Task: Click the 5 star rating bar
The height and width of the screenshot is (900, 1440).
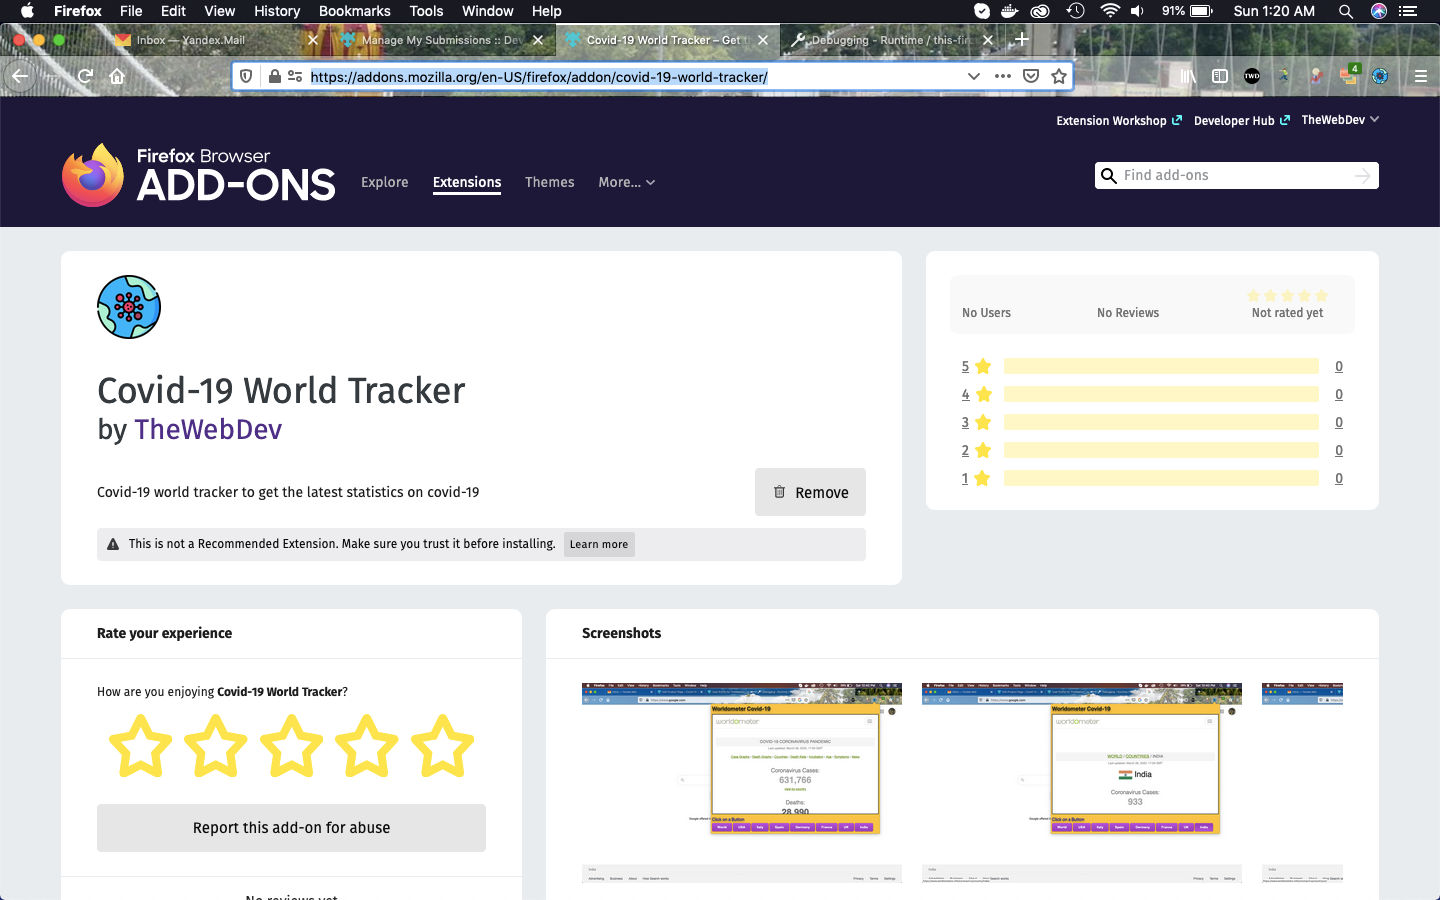Action: pos(1161,366)
